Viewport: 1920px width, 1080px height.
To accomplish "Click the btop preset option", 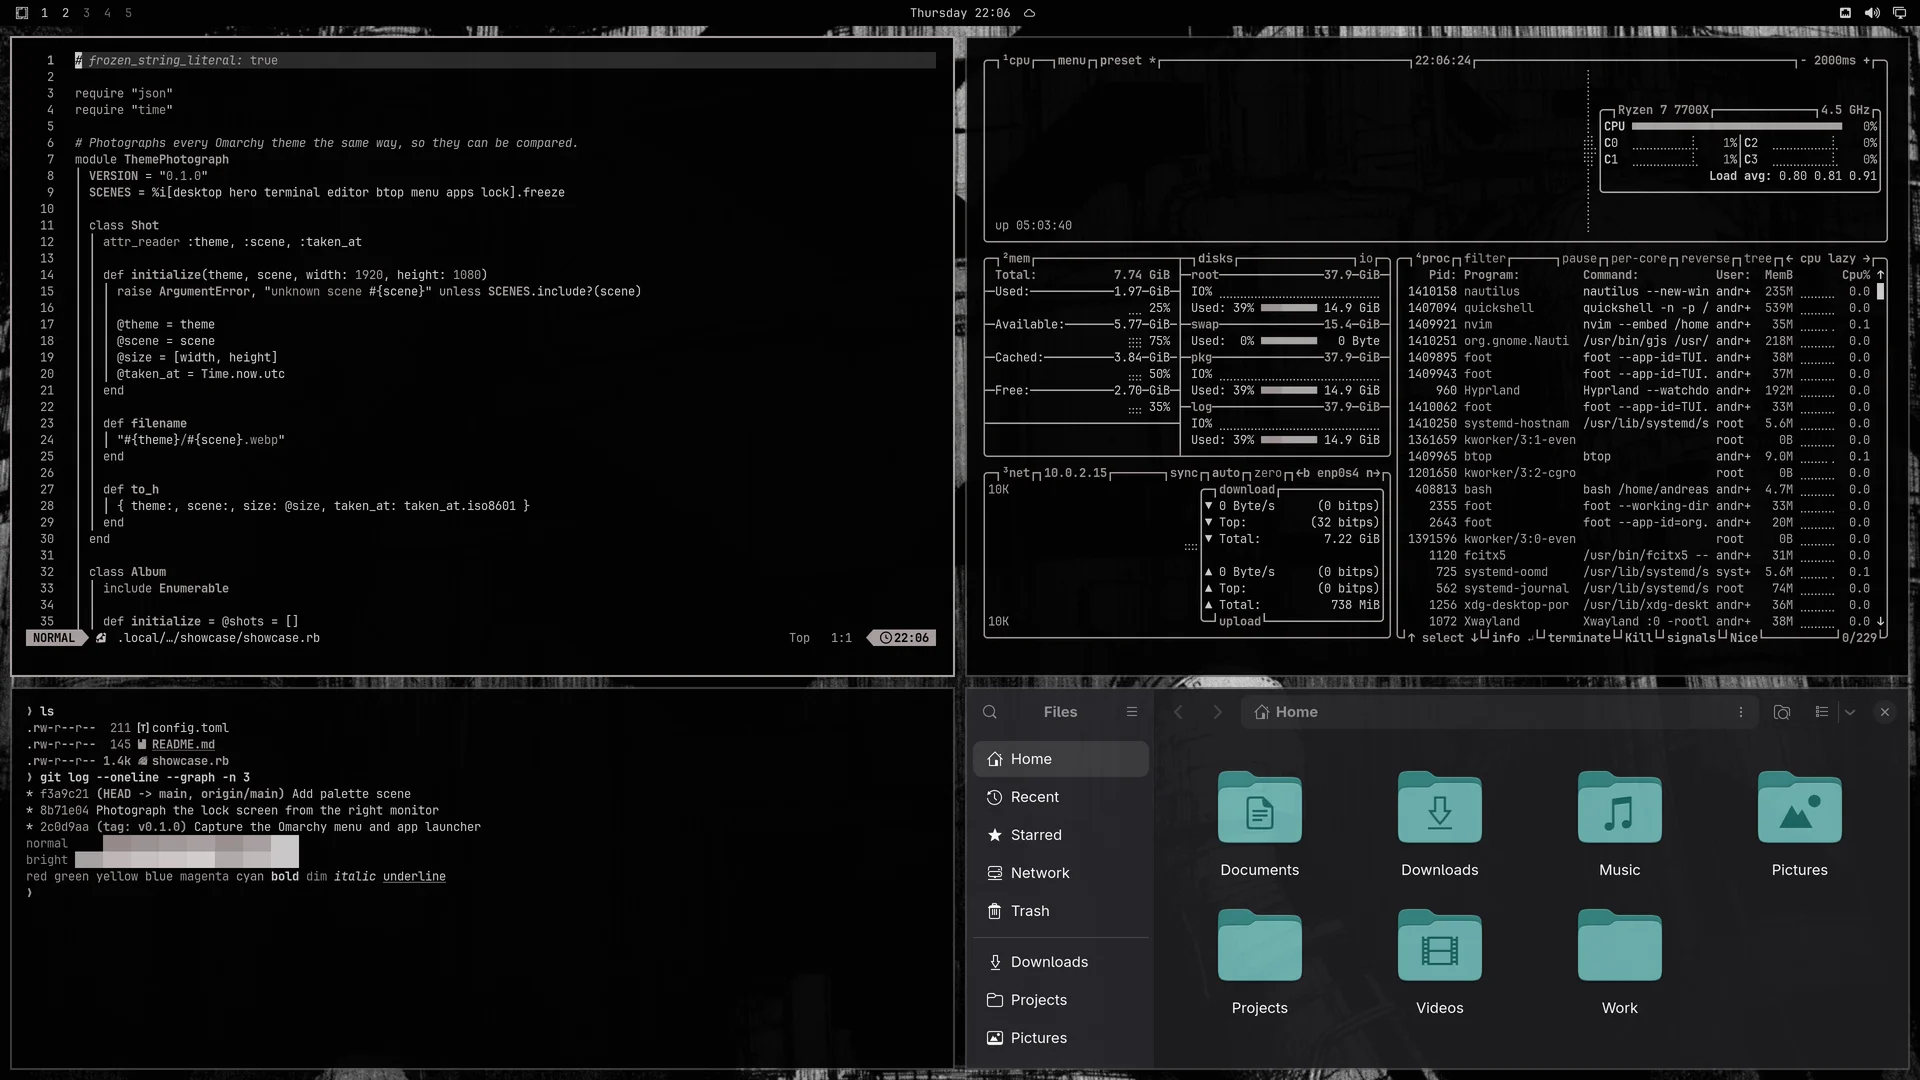I will (1127, 61).
